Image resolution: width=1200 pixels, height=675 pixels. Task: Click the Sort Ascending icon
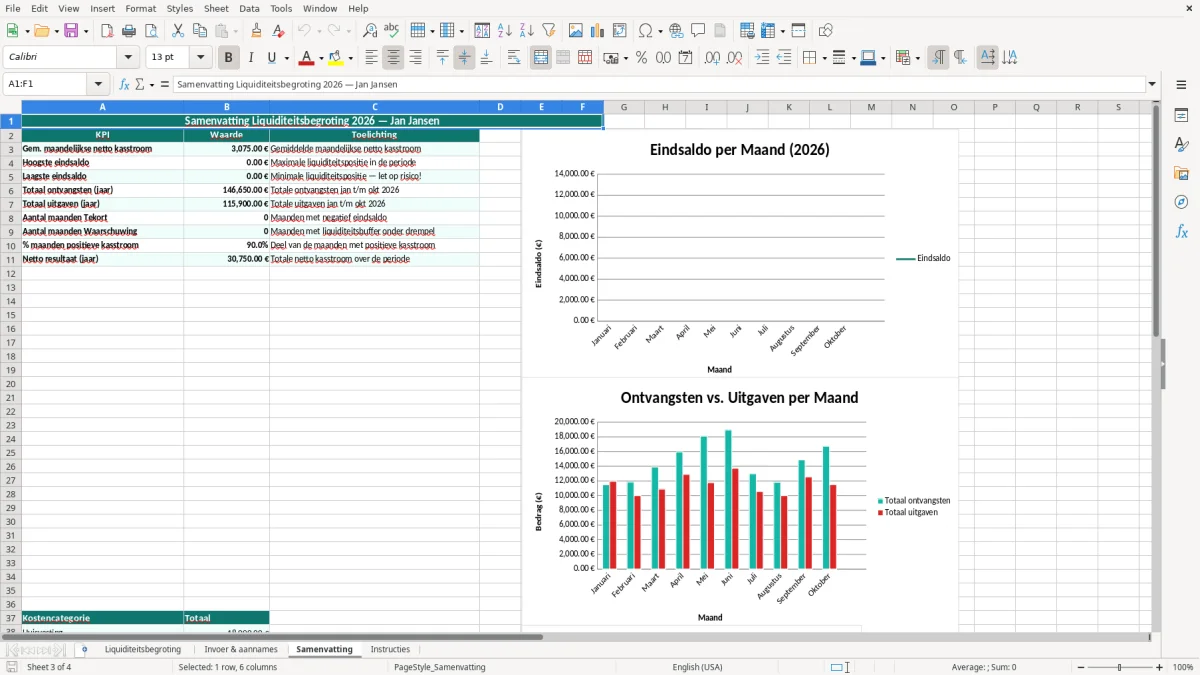(505, 31)
